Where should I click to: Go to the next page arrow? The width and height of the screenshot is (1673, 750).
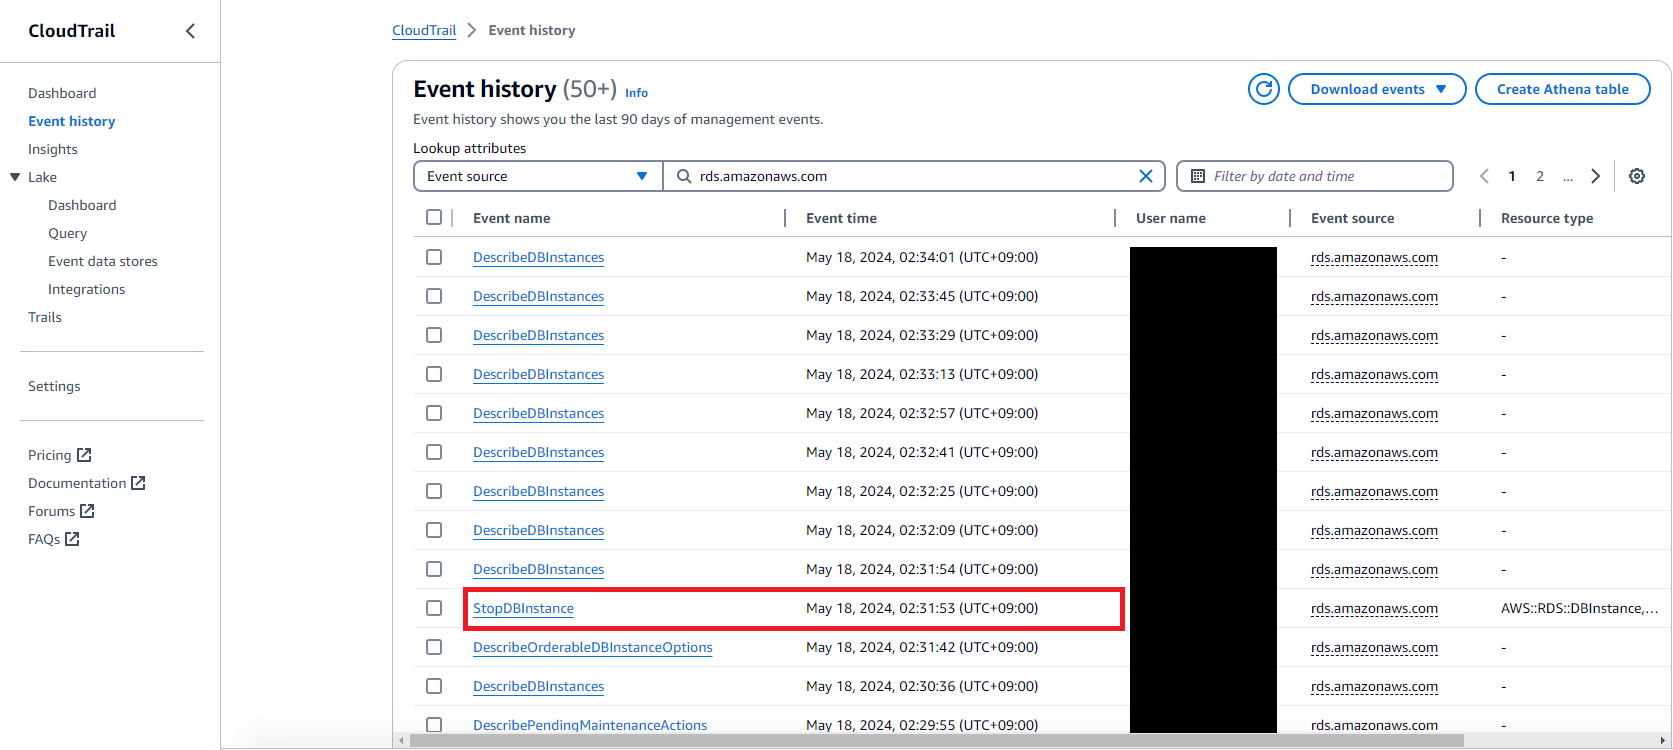[x=1596, y=176]
